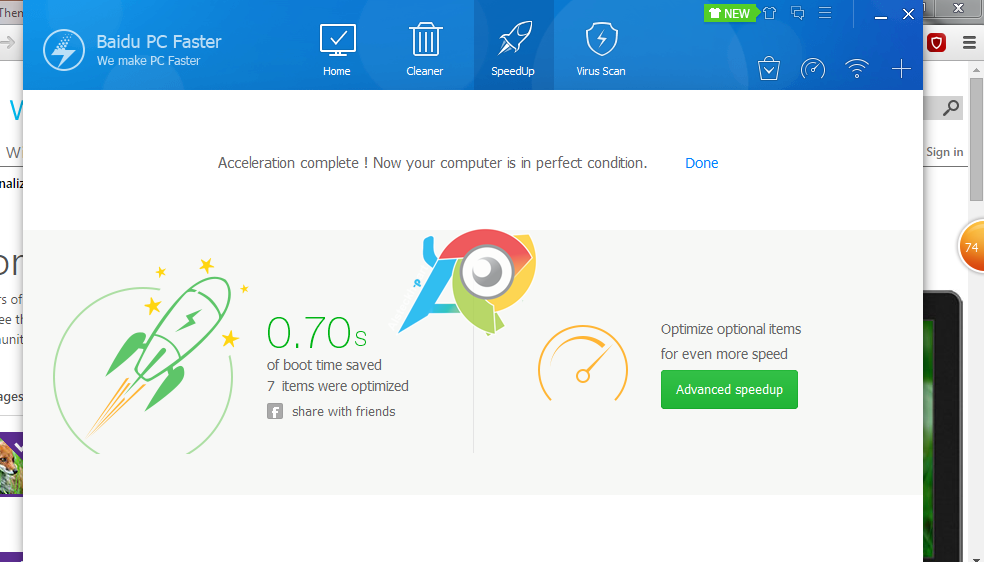The width and height of the screenshot is (984, 562).
Task: Click the browser vertical scrollbar
Action: 976,139
